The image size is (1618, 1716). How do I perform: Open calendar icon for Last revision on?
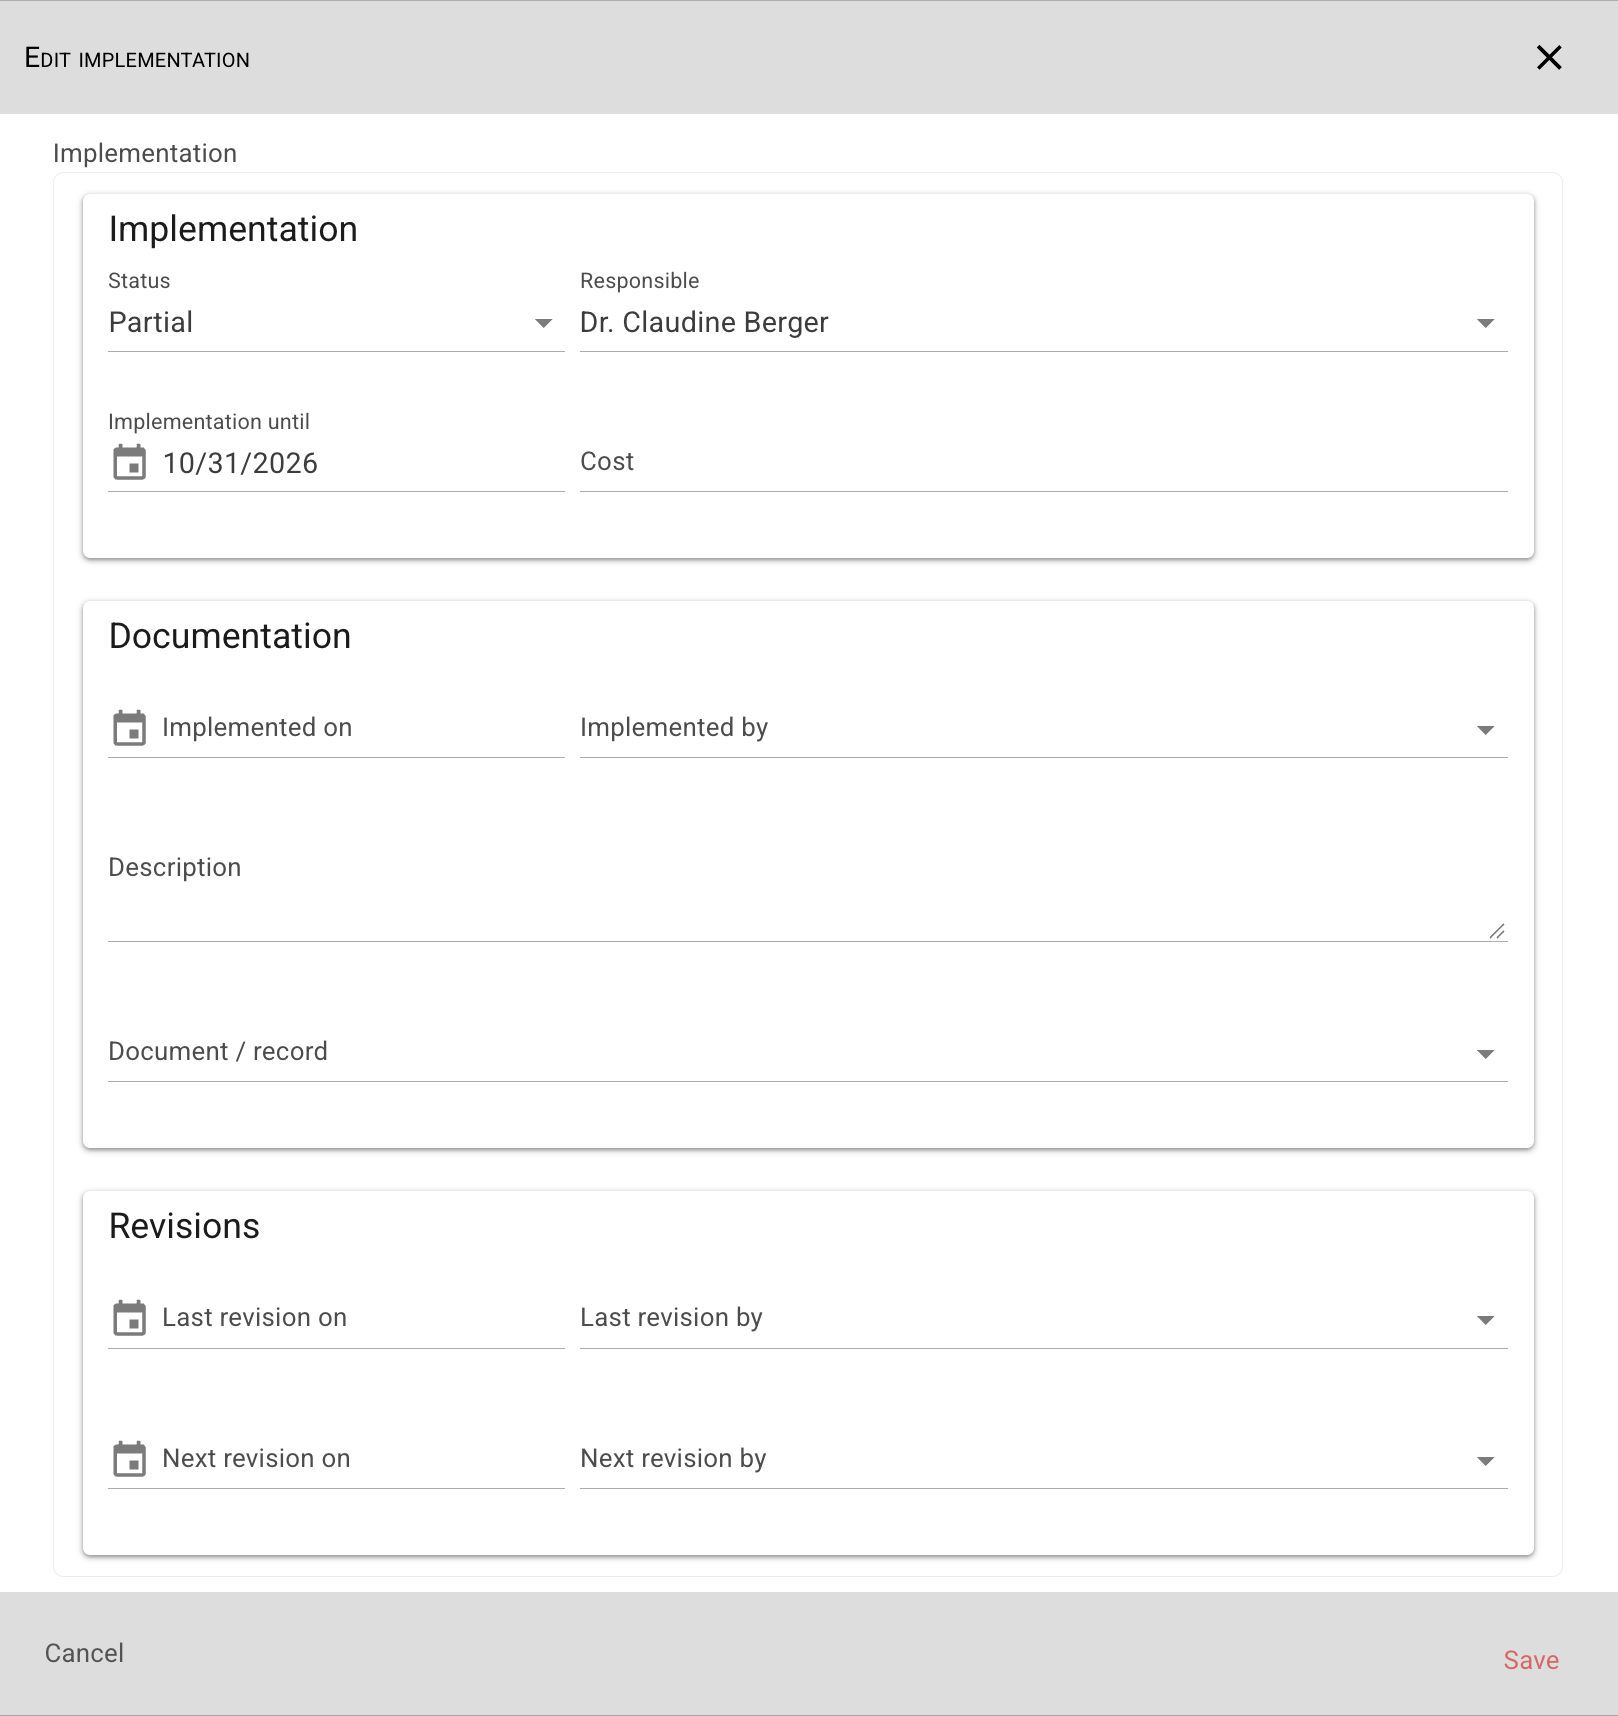(x=129, y=1318)
